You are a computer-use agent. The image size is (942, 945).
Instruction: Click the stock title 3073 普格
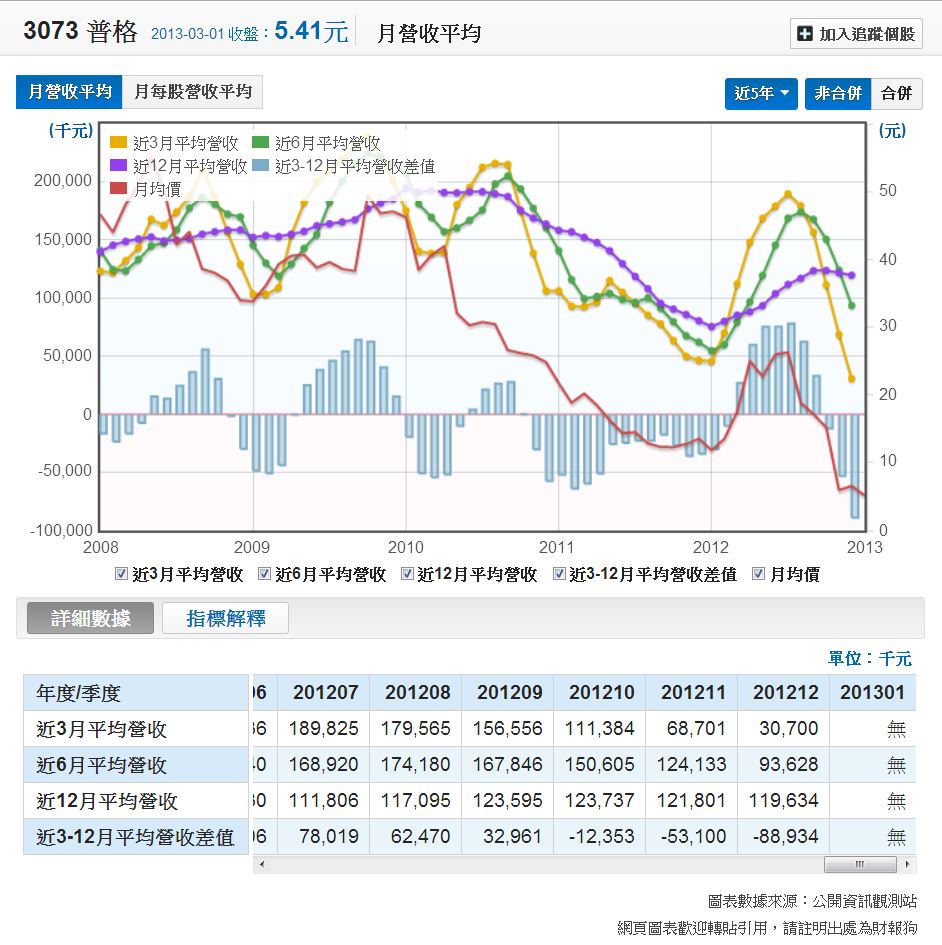click(80, 31)
